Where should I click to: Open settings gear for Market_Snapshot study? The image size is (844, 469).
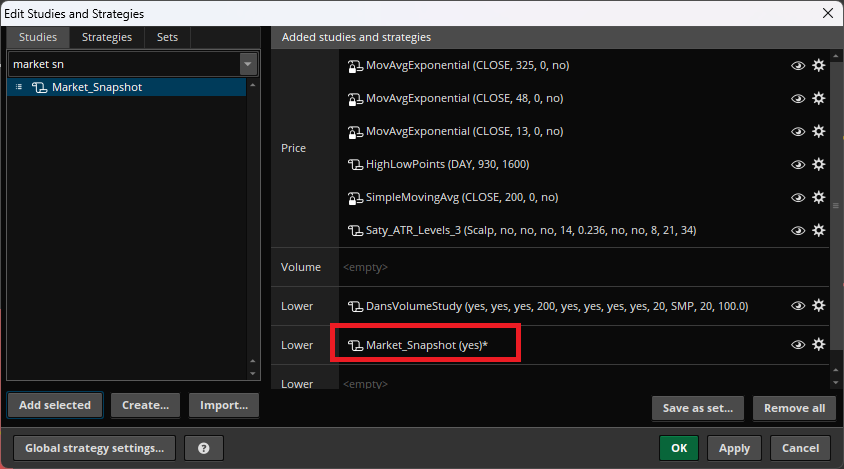point(818,344)
